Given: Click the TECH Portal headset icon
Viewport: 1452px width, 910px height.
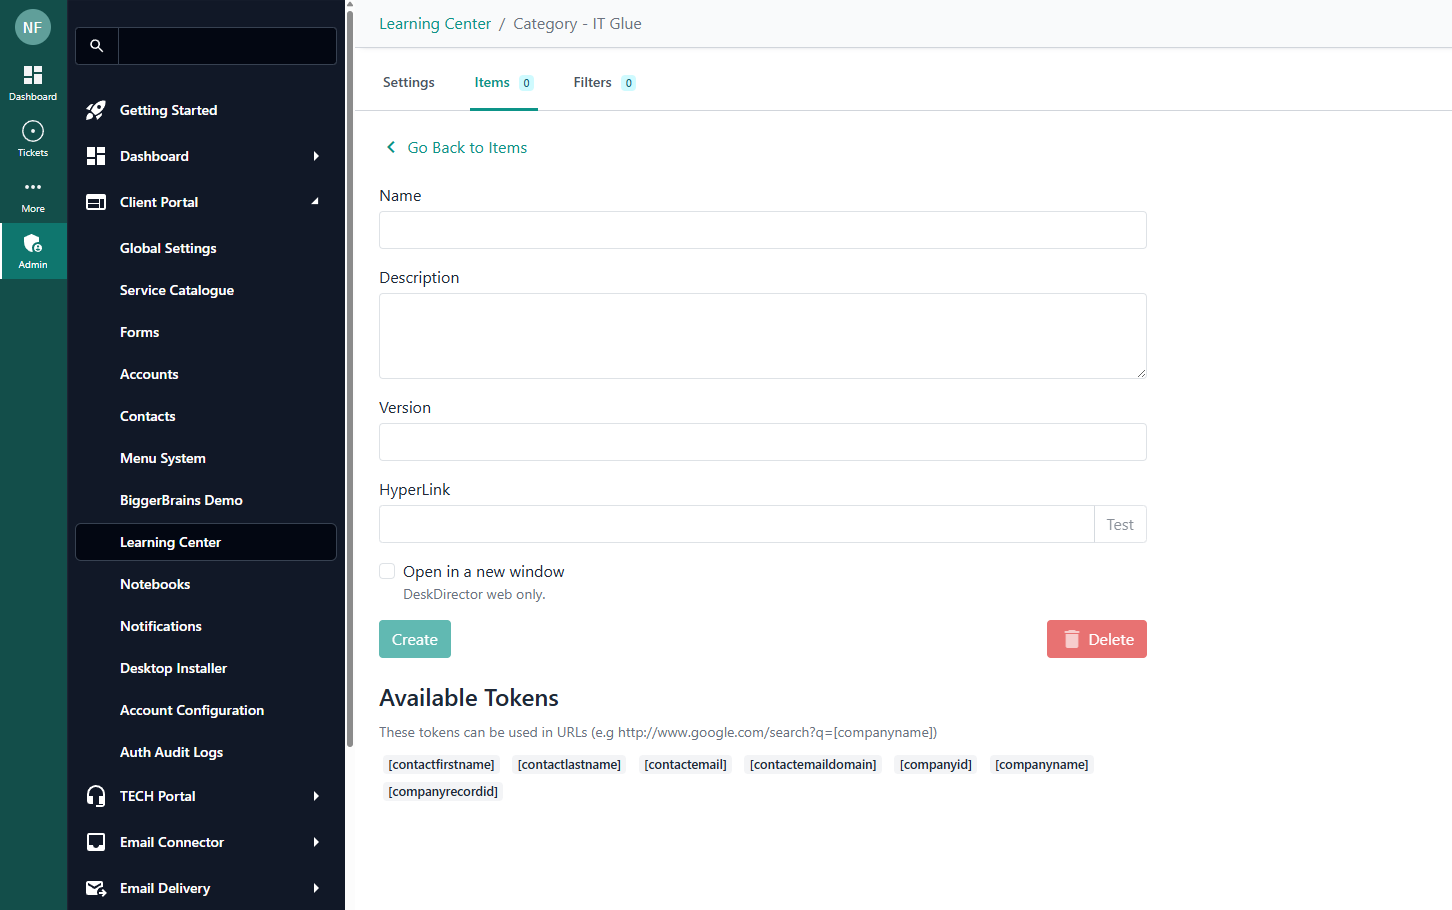Looking at the screenshot, I should [x=96, y=796].
